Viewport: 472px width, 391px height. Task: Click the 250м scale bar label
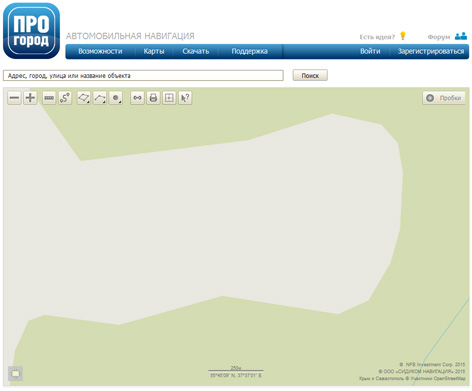tap(236, 368)
